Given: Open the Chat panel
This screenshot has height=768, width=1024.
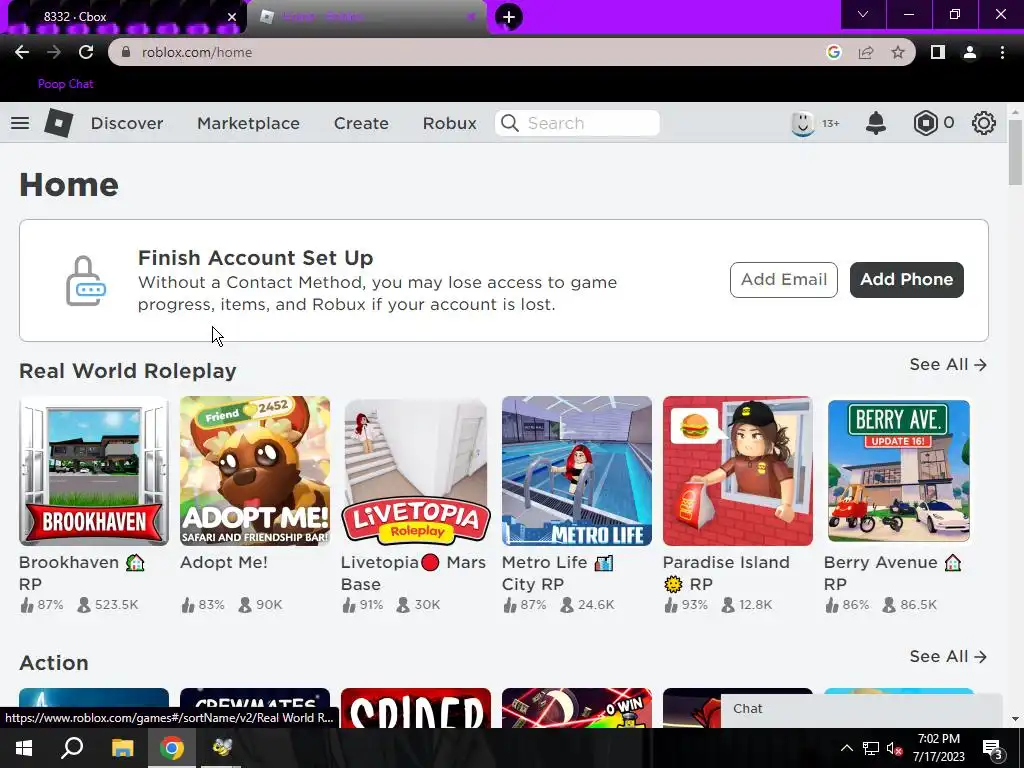Looking at the screenshot, I should [x=861, y=709].
